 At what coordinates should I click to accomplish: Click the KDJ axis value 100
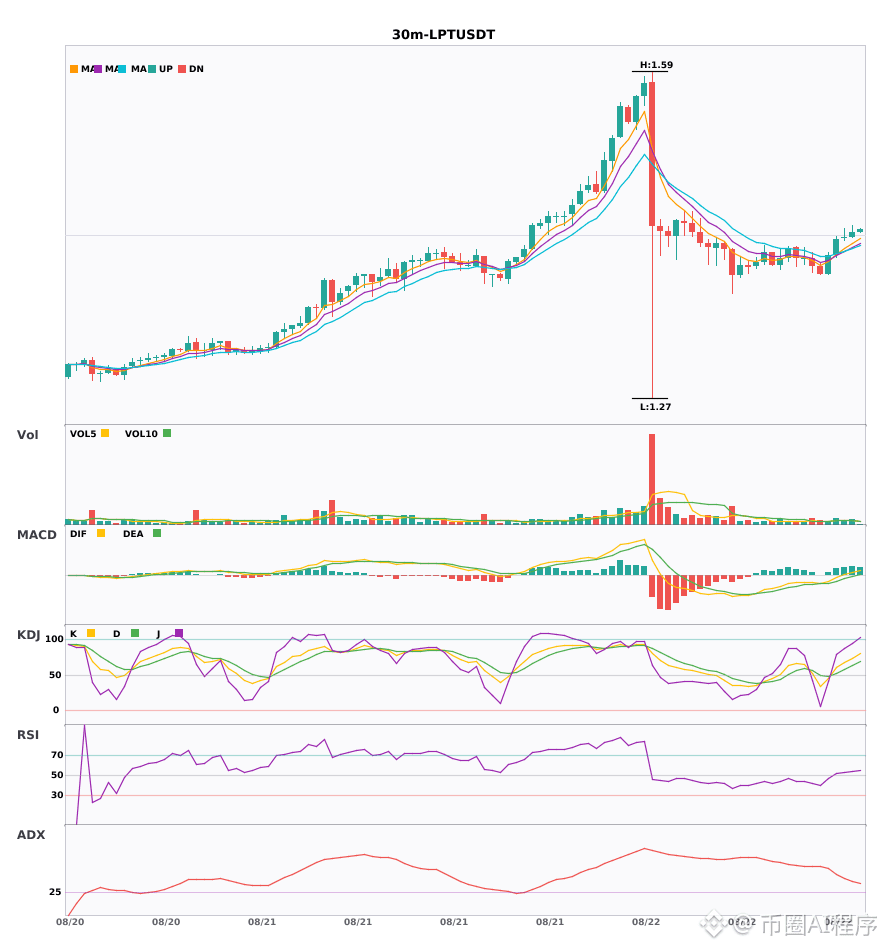click(x=55, y=639)
